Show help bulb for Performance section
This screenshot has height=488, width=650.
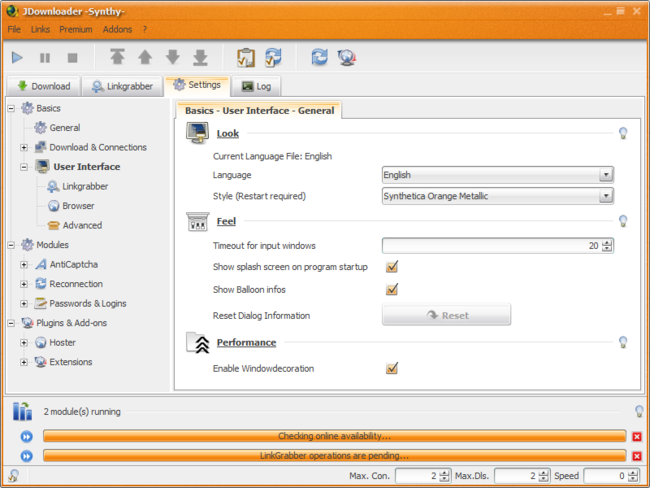[x=623, y=342]
